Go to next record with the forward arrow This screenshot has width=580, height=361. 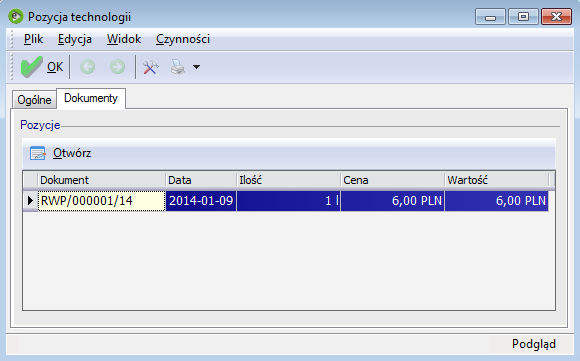click(x=118, y=67)
